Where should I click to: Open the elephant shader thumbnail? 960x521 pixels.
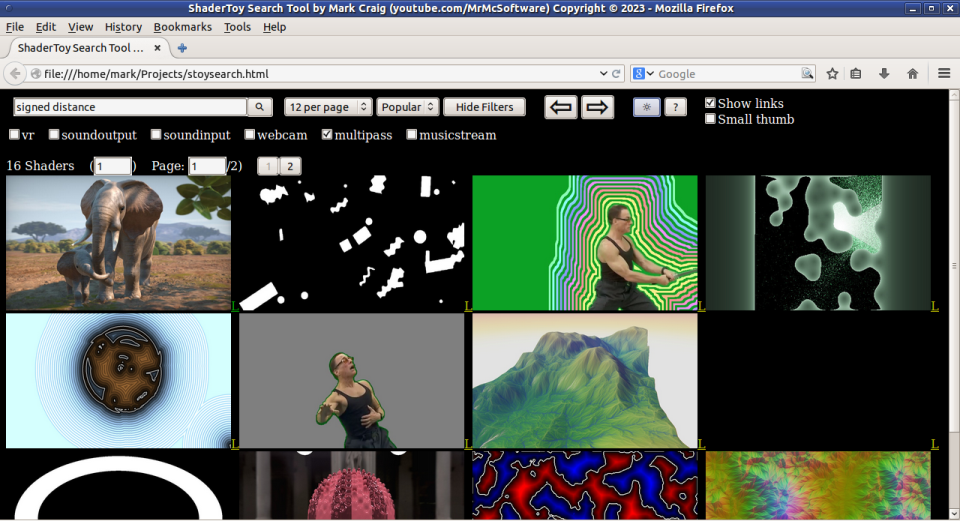click(118, 243)
